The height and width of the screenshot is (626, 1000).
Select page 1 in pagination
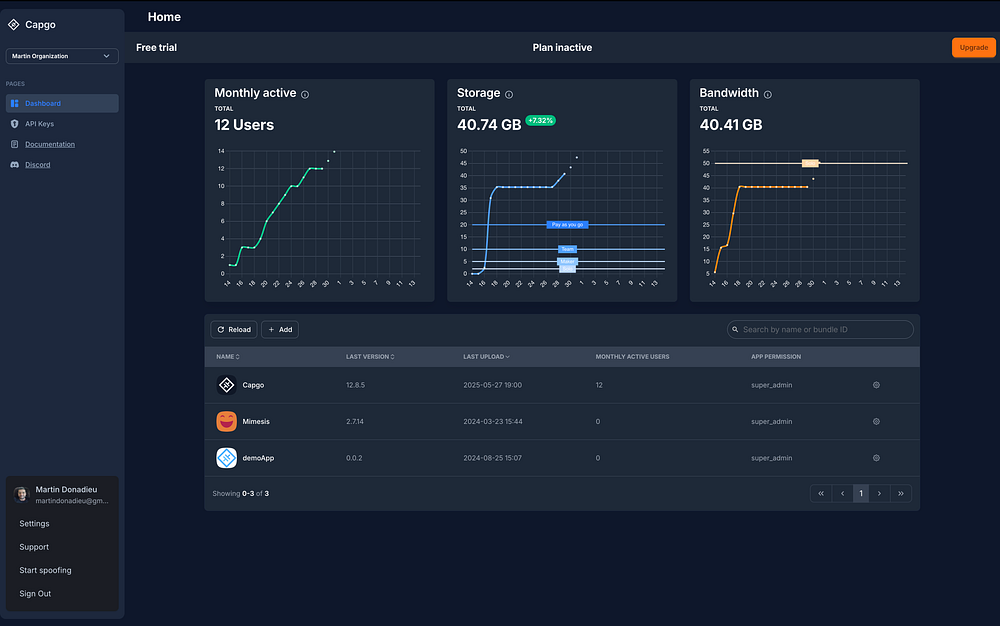click(x=861, y=493)
